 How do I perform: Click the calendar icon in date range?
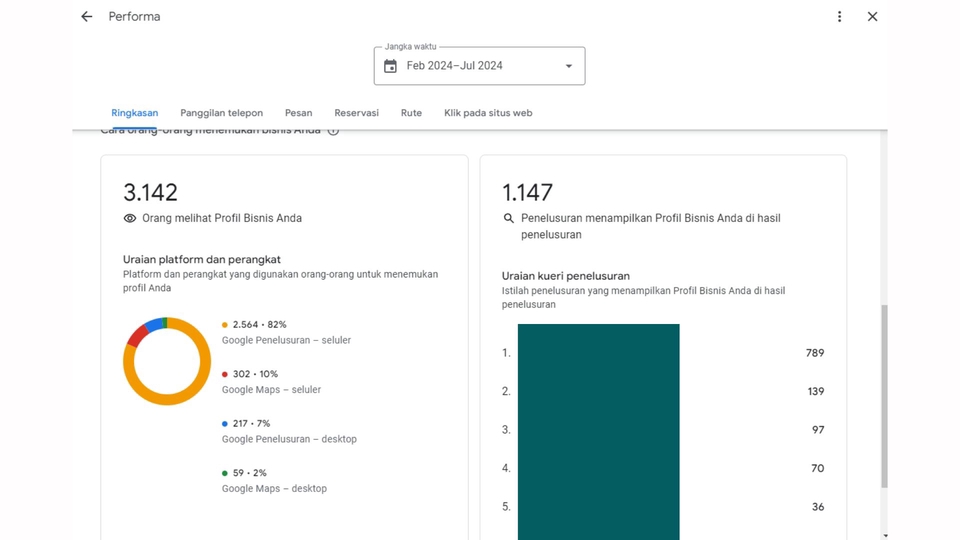390,66
